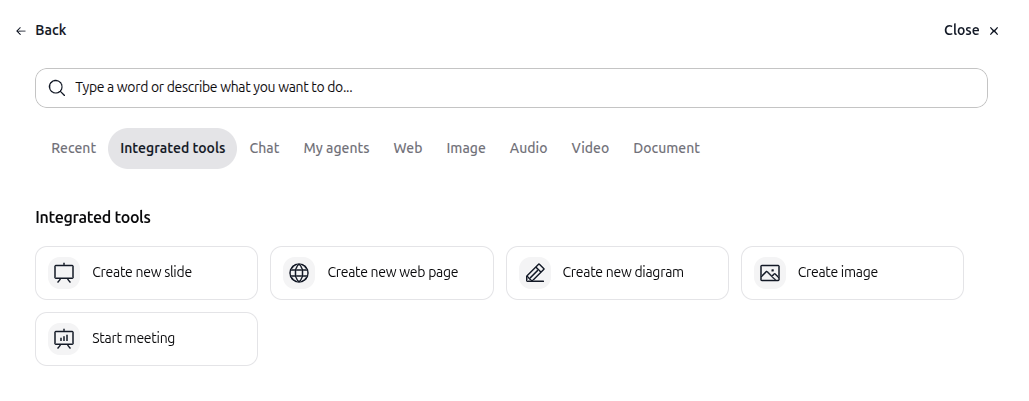Image resolution: width=1029 pixels, height=401 pixels.
Task: Click the Back text label
Action: point(51,30)
